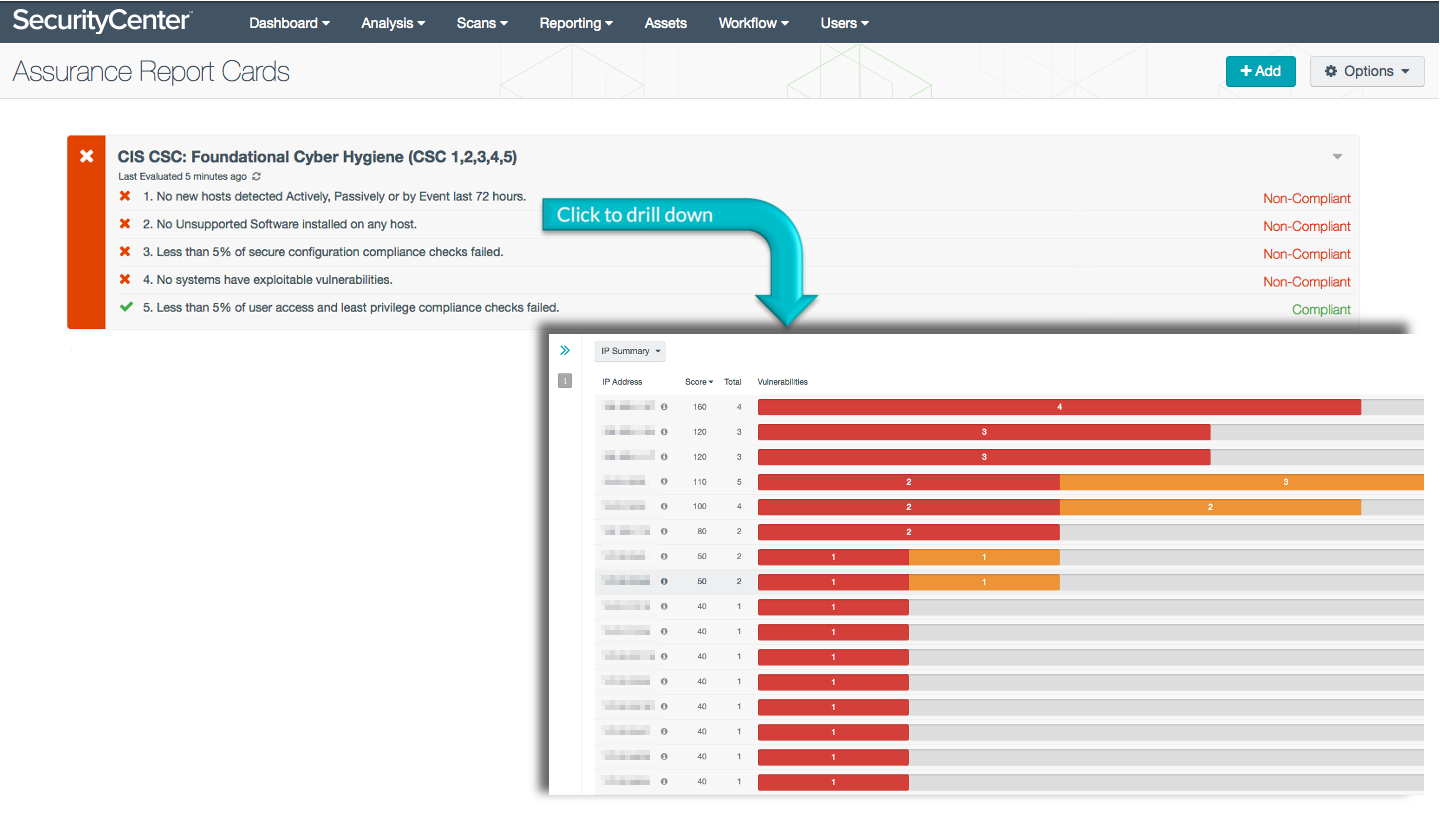Click the green checkmark of policy 5
1440x820 pixels.
coord(126,308)
